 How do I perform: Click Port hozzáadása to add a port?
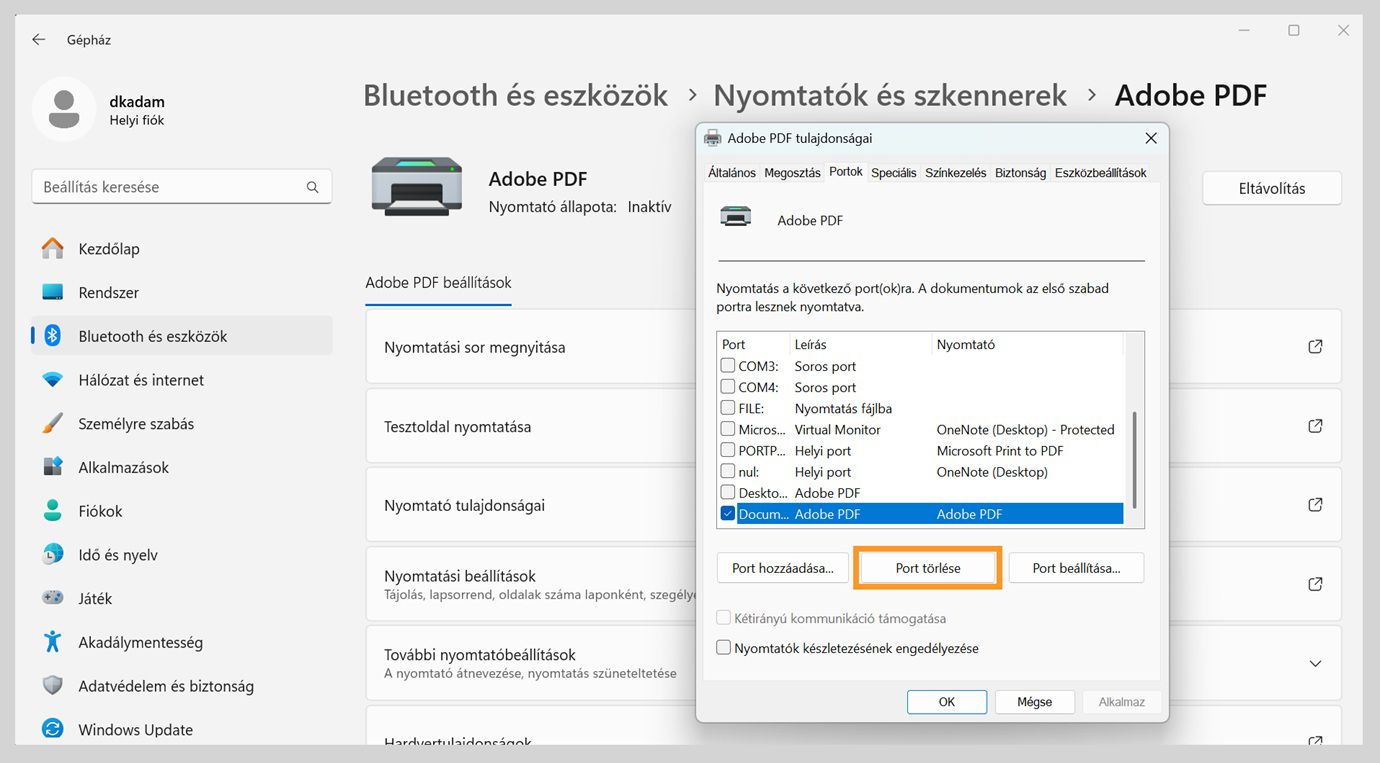coord(782,567)
